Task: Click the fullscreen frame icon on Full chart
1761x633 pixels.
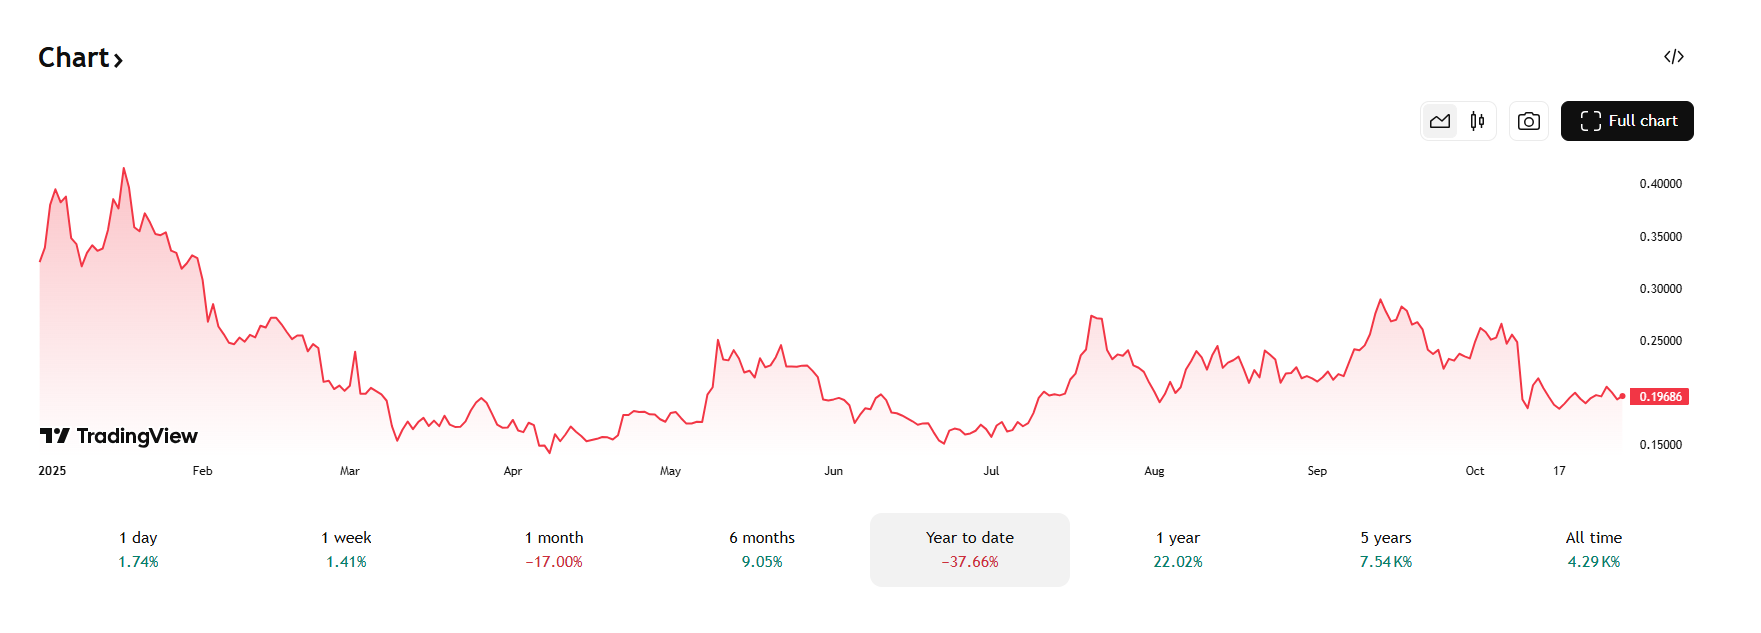Action: pyautogui.click(x=1590, y=120)
